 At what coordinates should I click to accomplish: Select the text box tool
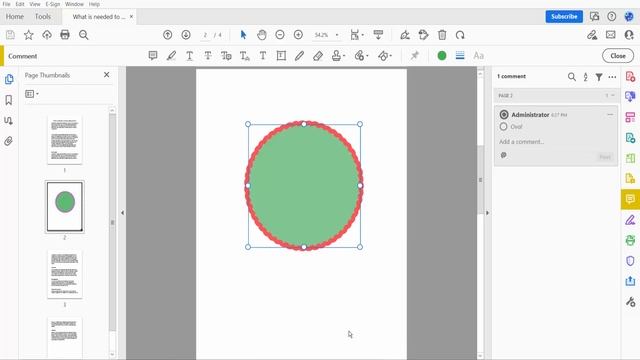(x=281, y=56)
